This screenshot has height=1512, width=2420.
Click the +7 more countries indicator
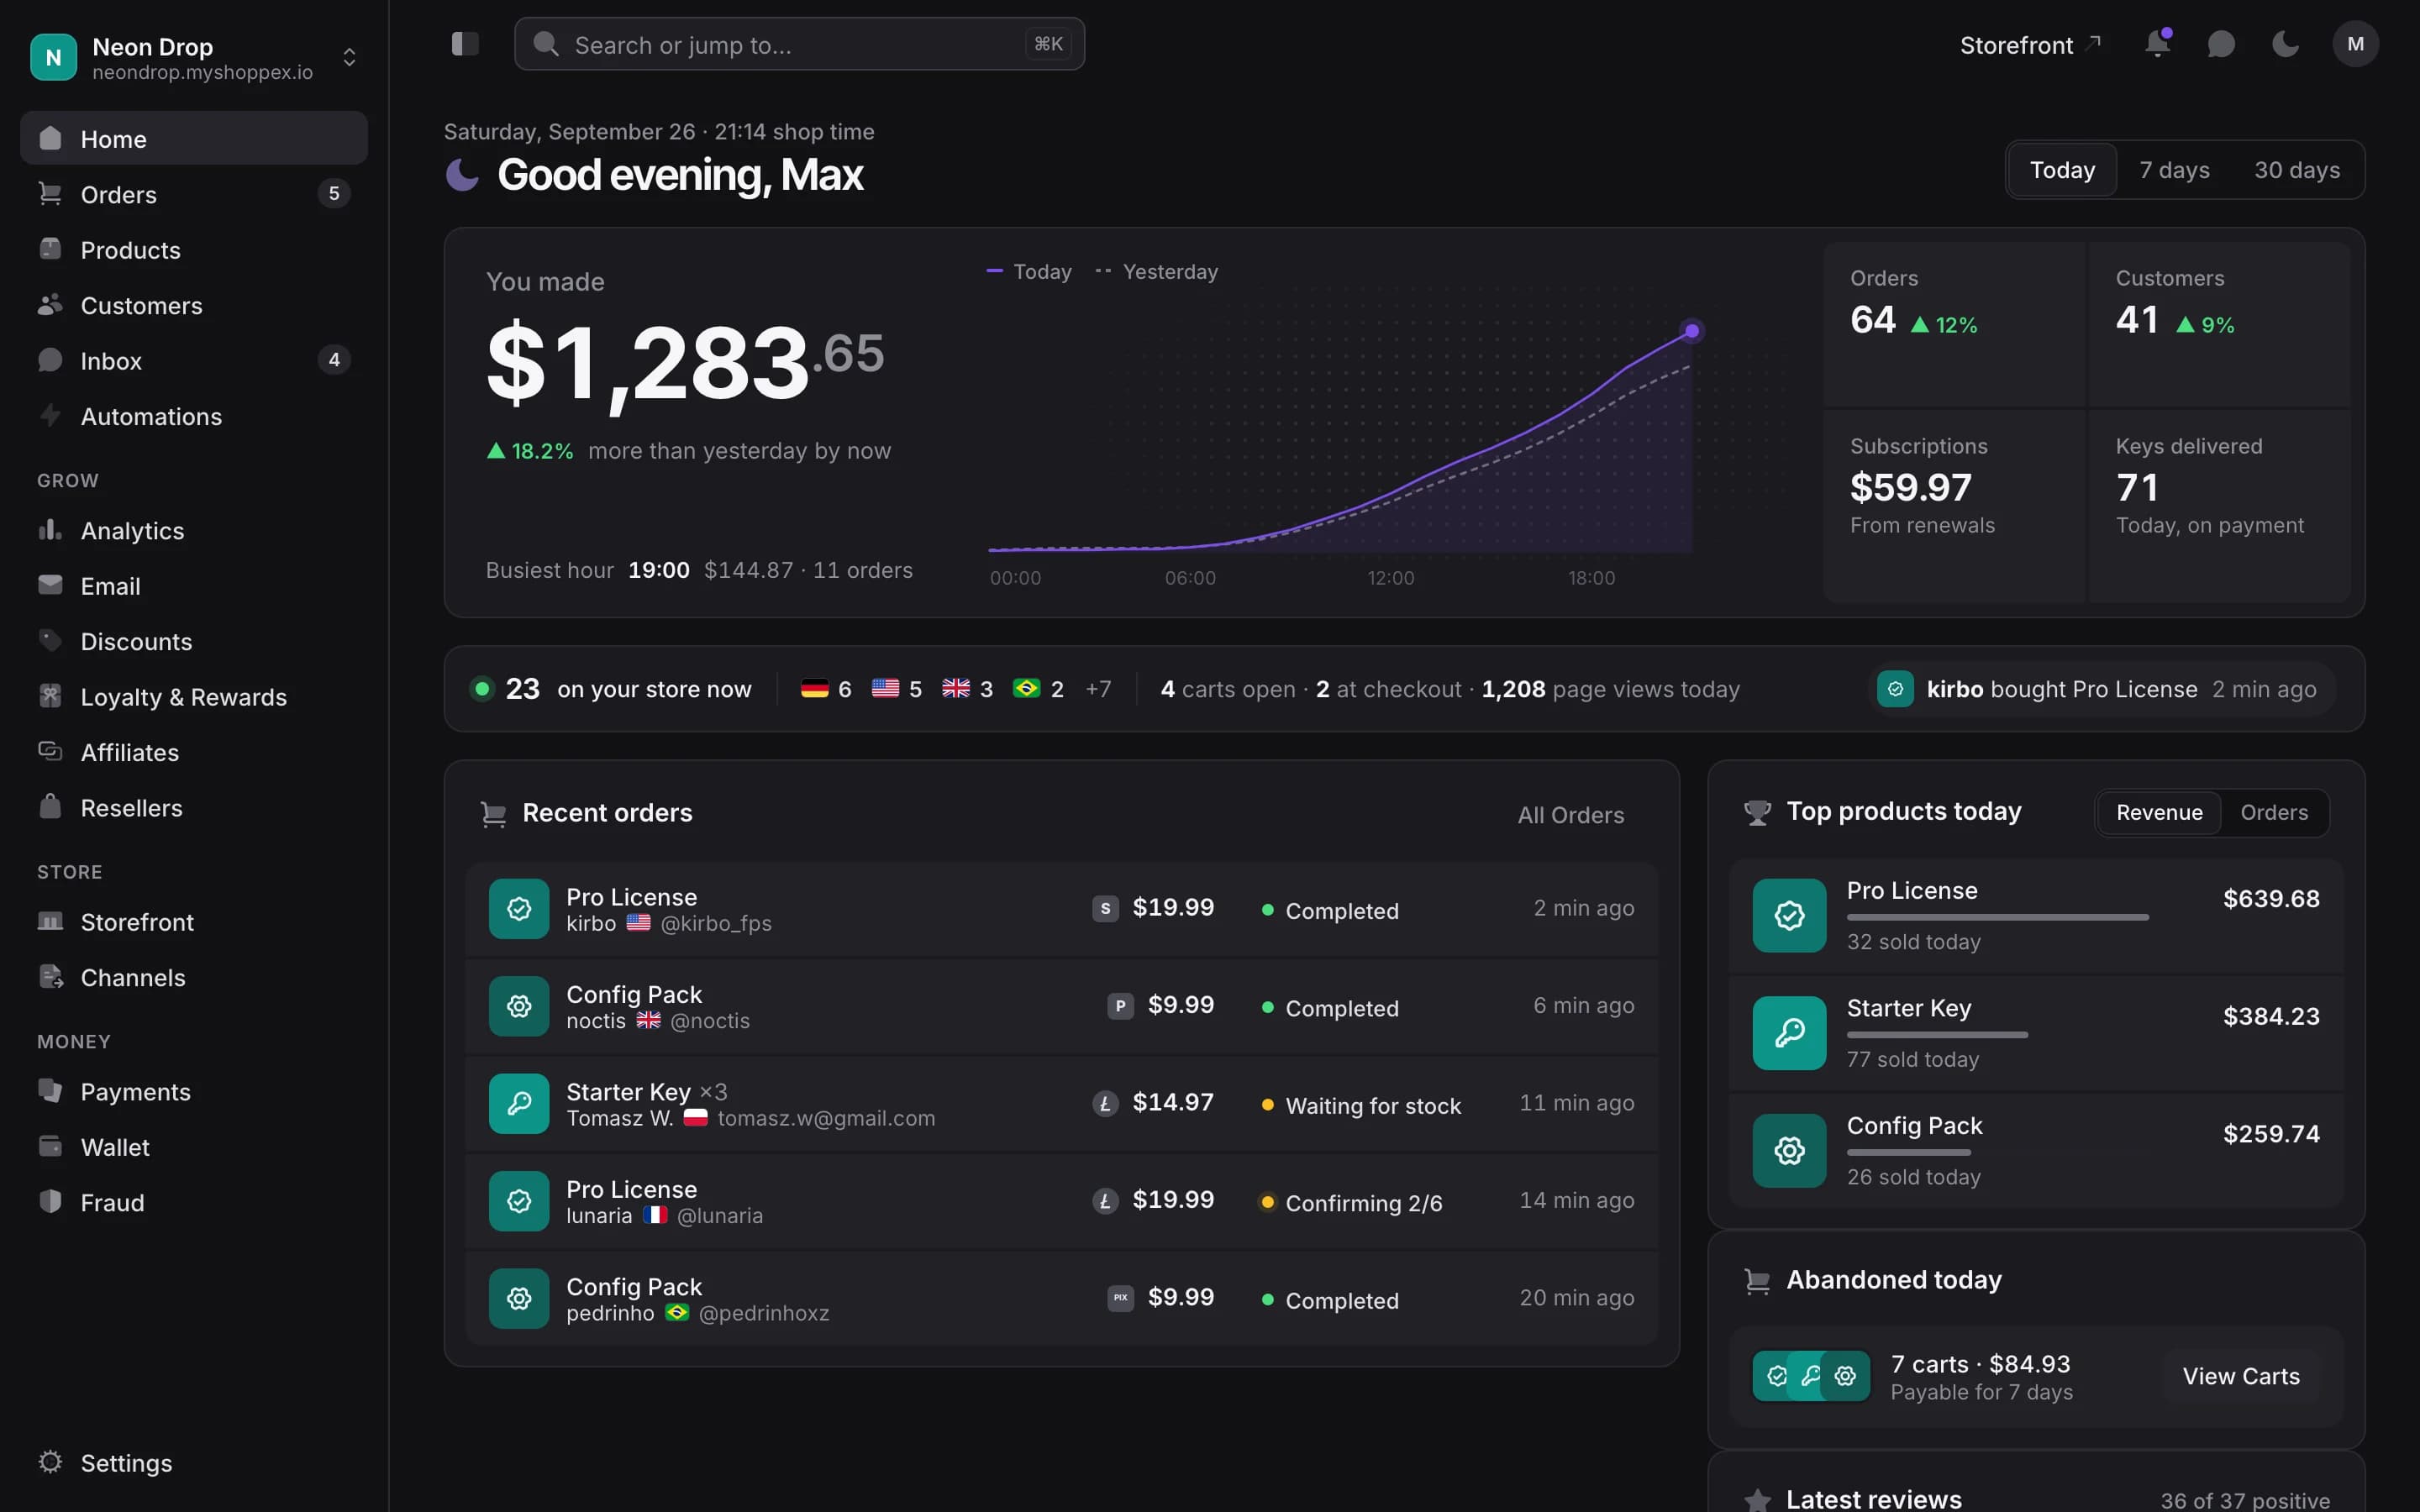[x=1098, y=689]
